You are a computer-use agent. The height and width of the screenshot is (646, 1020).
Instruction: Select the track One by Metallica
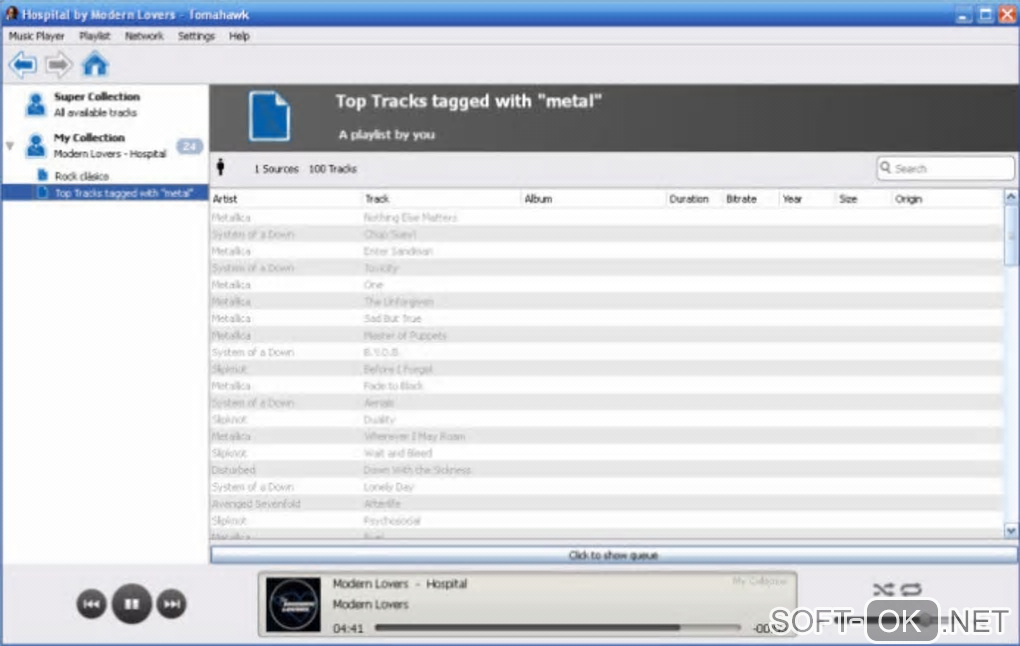373,285
